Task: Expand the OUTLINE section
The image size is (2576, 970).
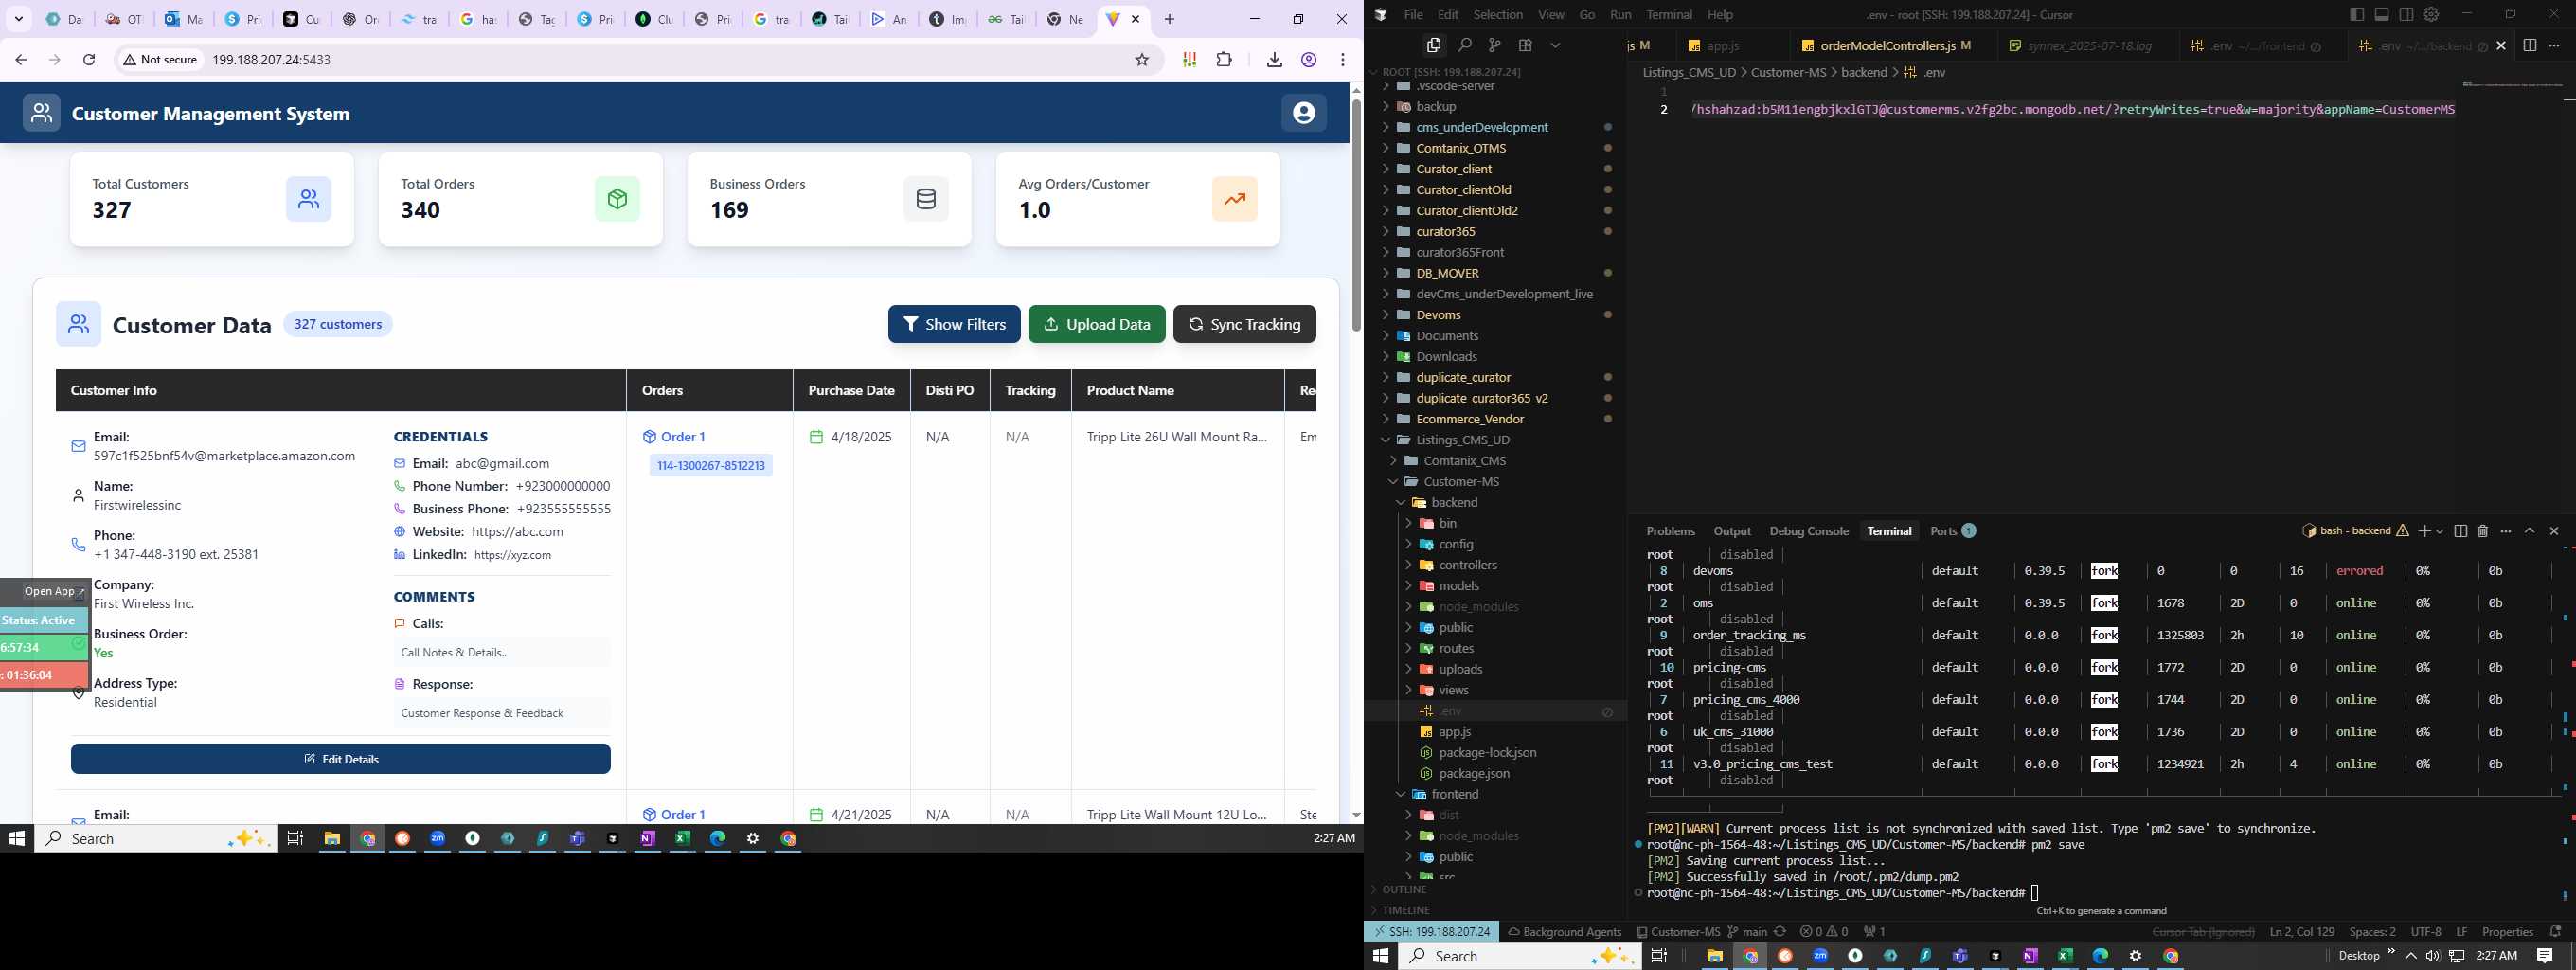Action: coord(1496,889)
